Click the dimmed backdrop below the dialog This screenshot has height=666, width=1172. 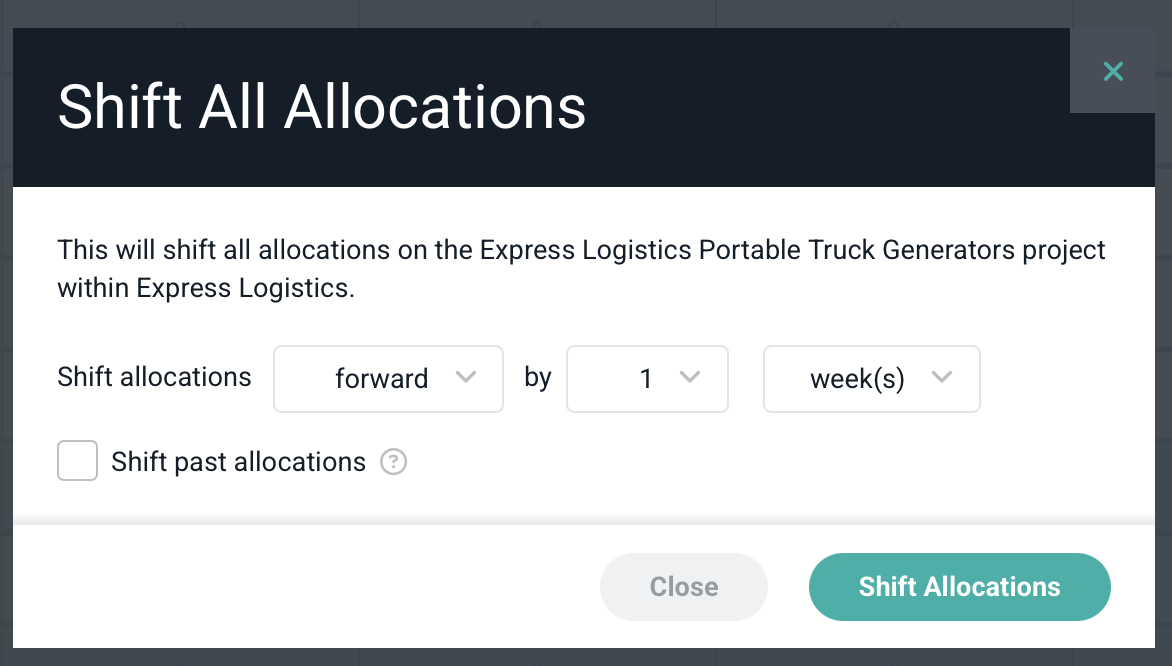coord(586,657)
